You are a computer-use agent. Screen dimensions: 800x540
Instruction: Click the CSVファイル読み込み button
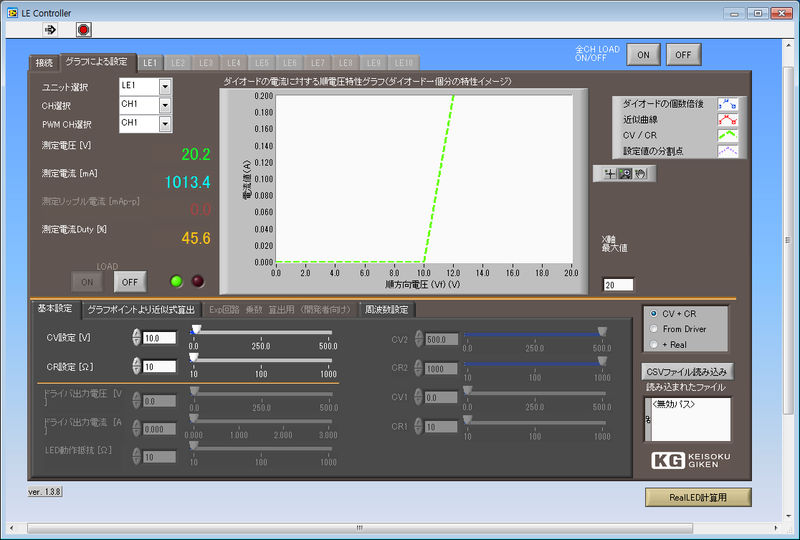(x=686, y=372)
